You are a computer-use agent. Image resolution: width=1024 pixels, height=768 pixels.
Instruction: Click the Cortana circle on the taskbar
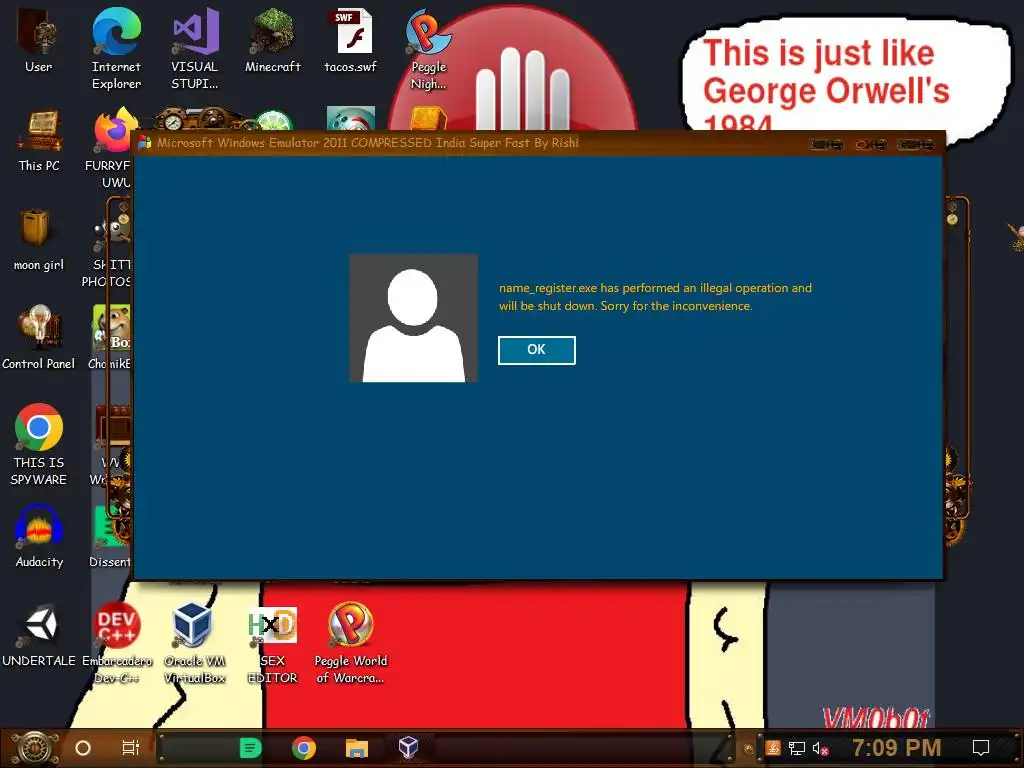[x=82, y=748]
